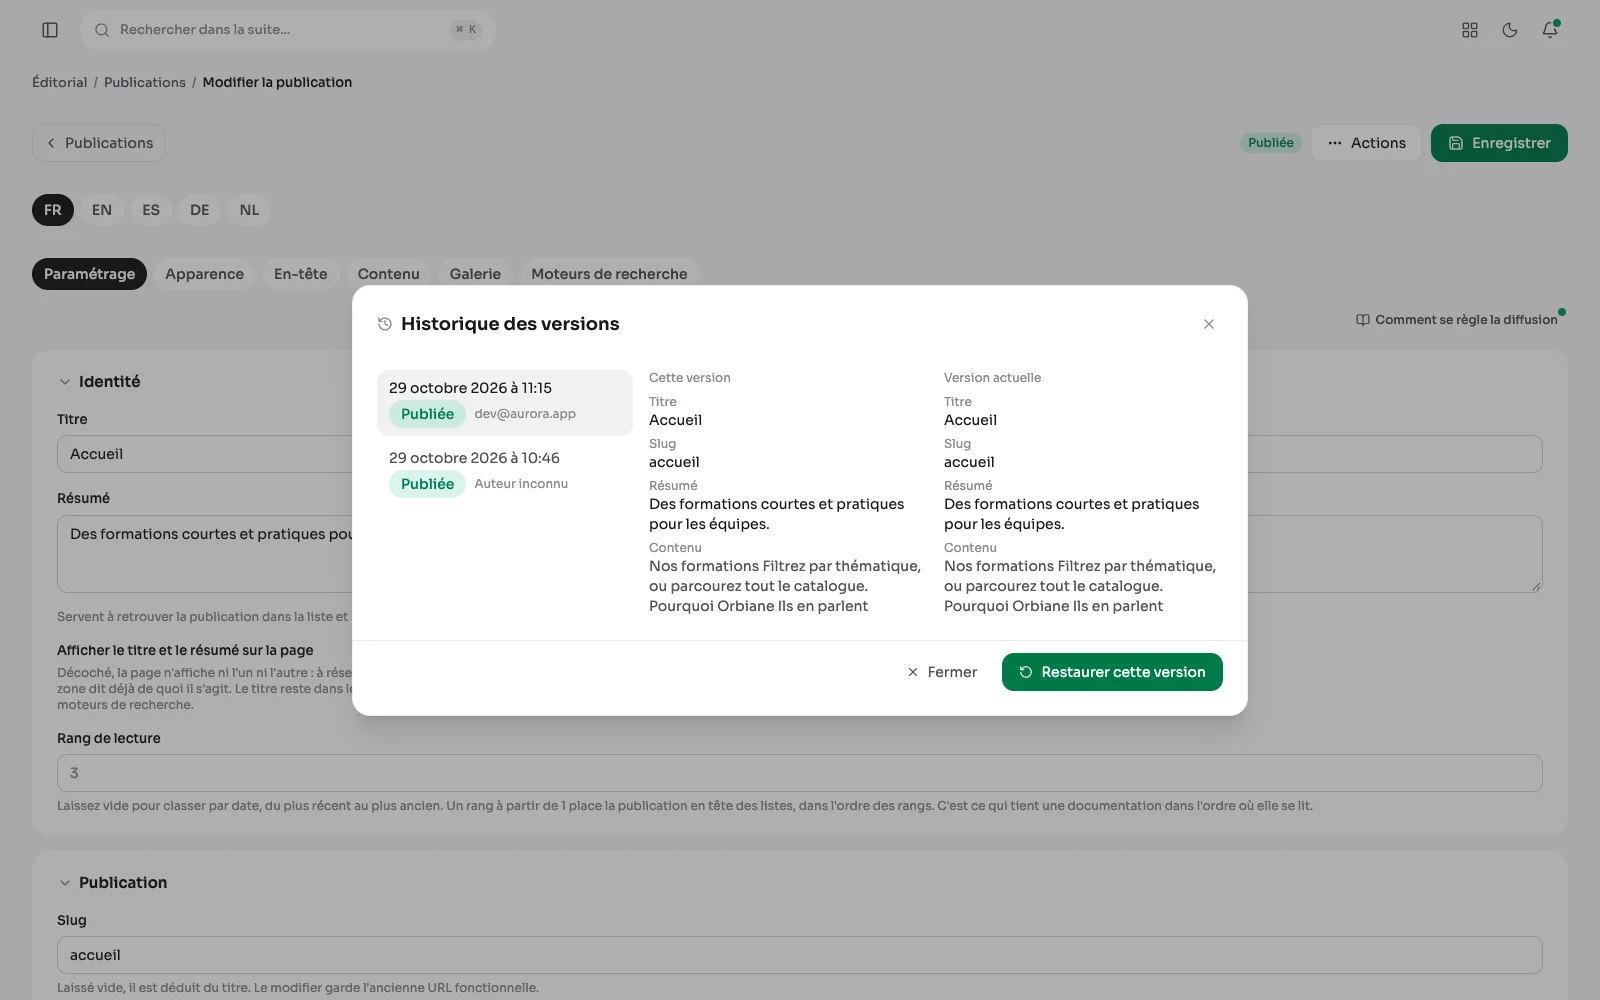Click the Slug field containing accueil
1600x1000 pixels.
pos(800,955)
